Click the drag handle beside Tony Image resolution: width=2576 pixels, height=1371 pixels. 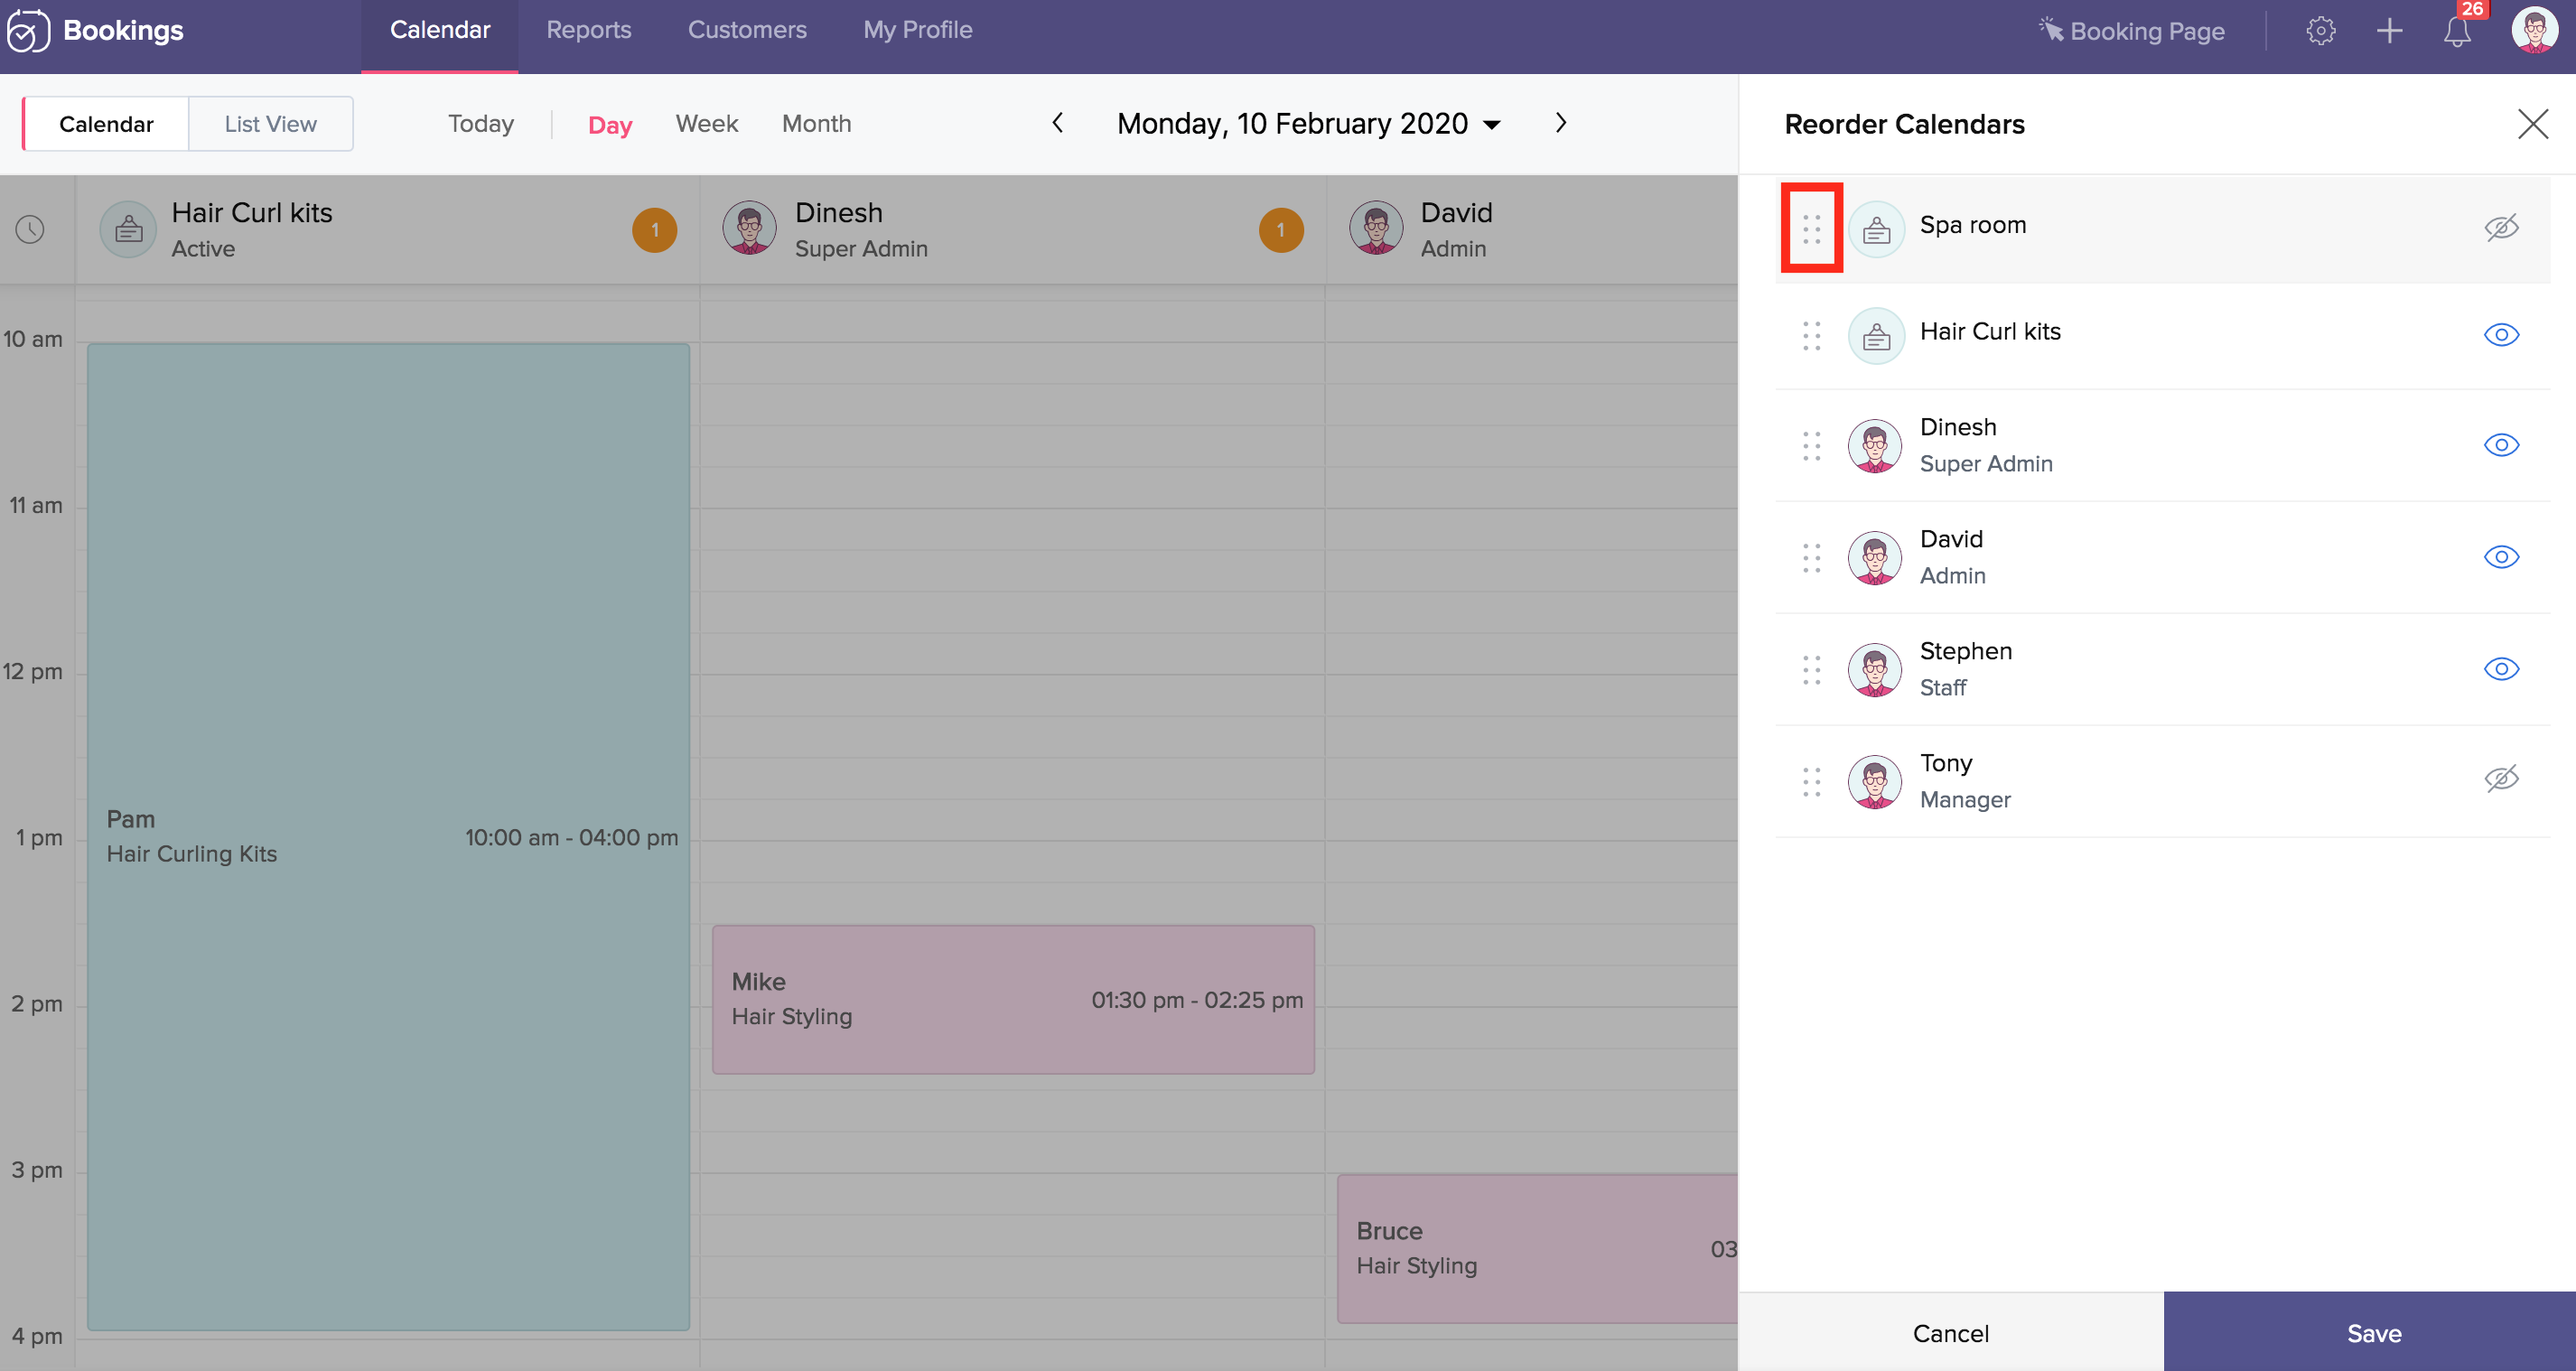pyautogui.click(x=1811, y=781)
